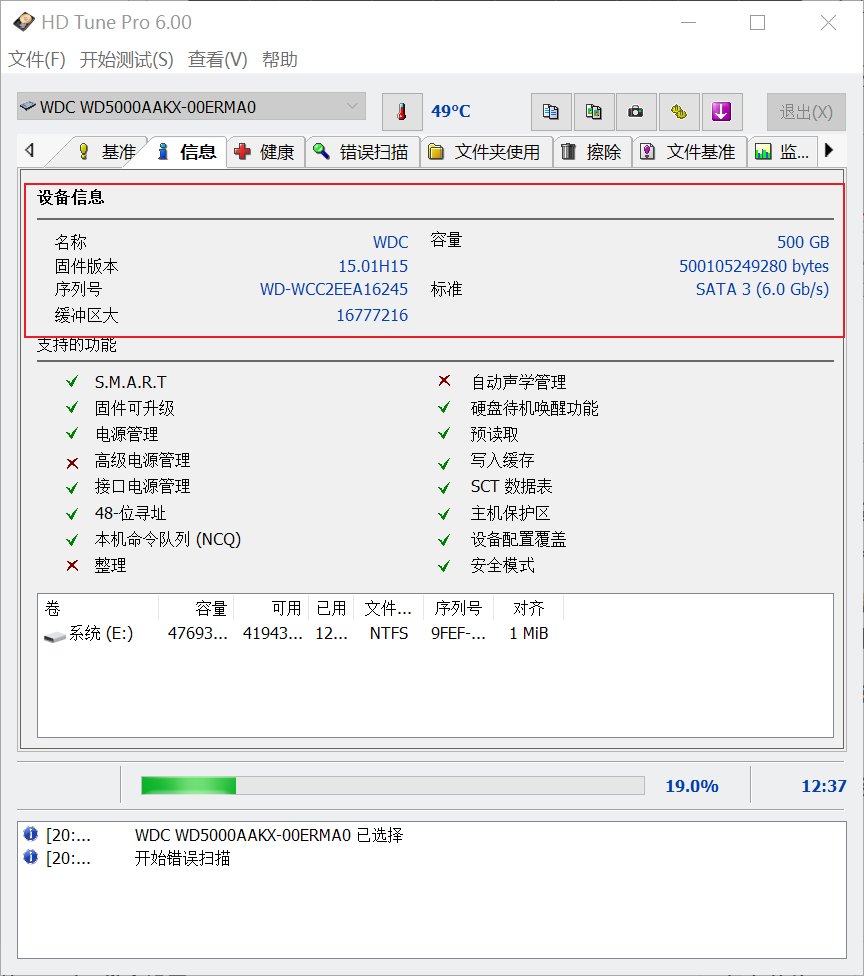Click the 已用 column header

[x=331, y=608]
